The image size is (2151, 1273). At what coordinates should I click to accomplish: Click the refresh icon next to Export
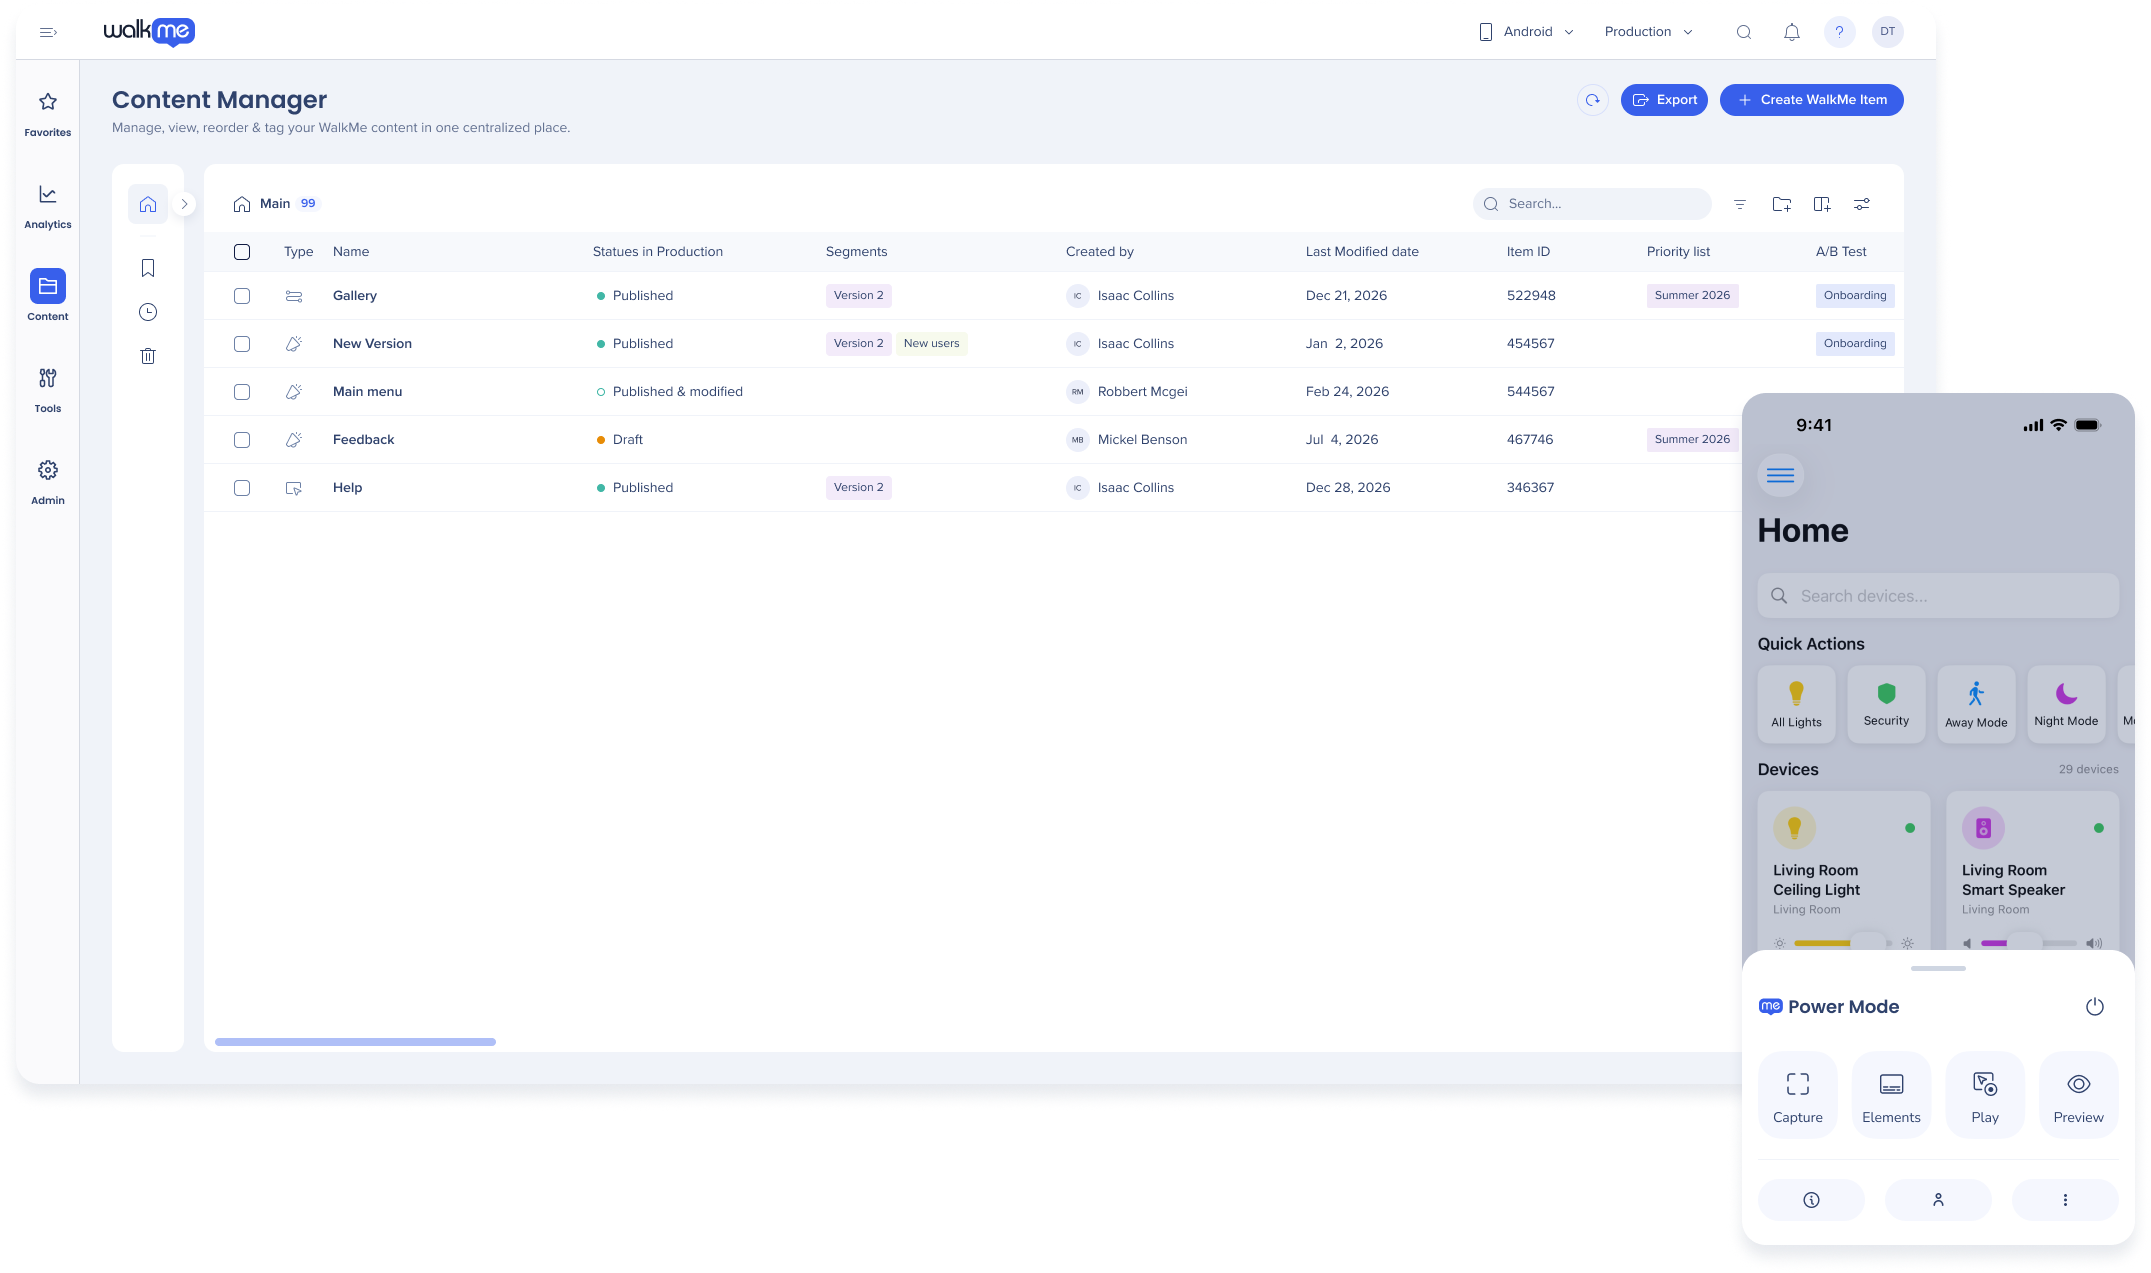click(1592, 100)
